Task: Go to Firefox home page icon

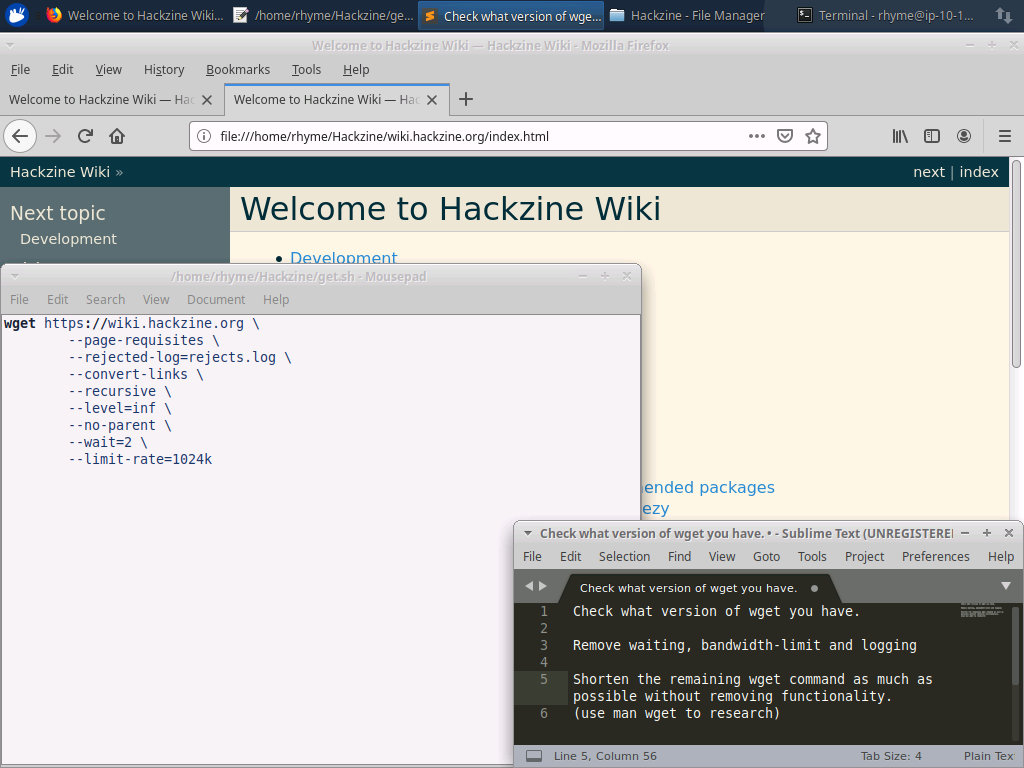Action: pos(117,136)
